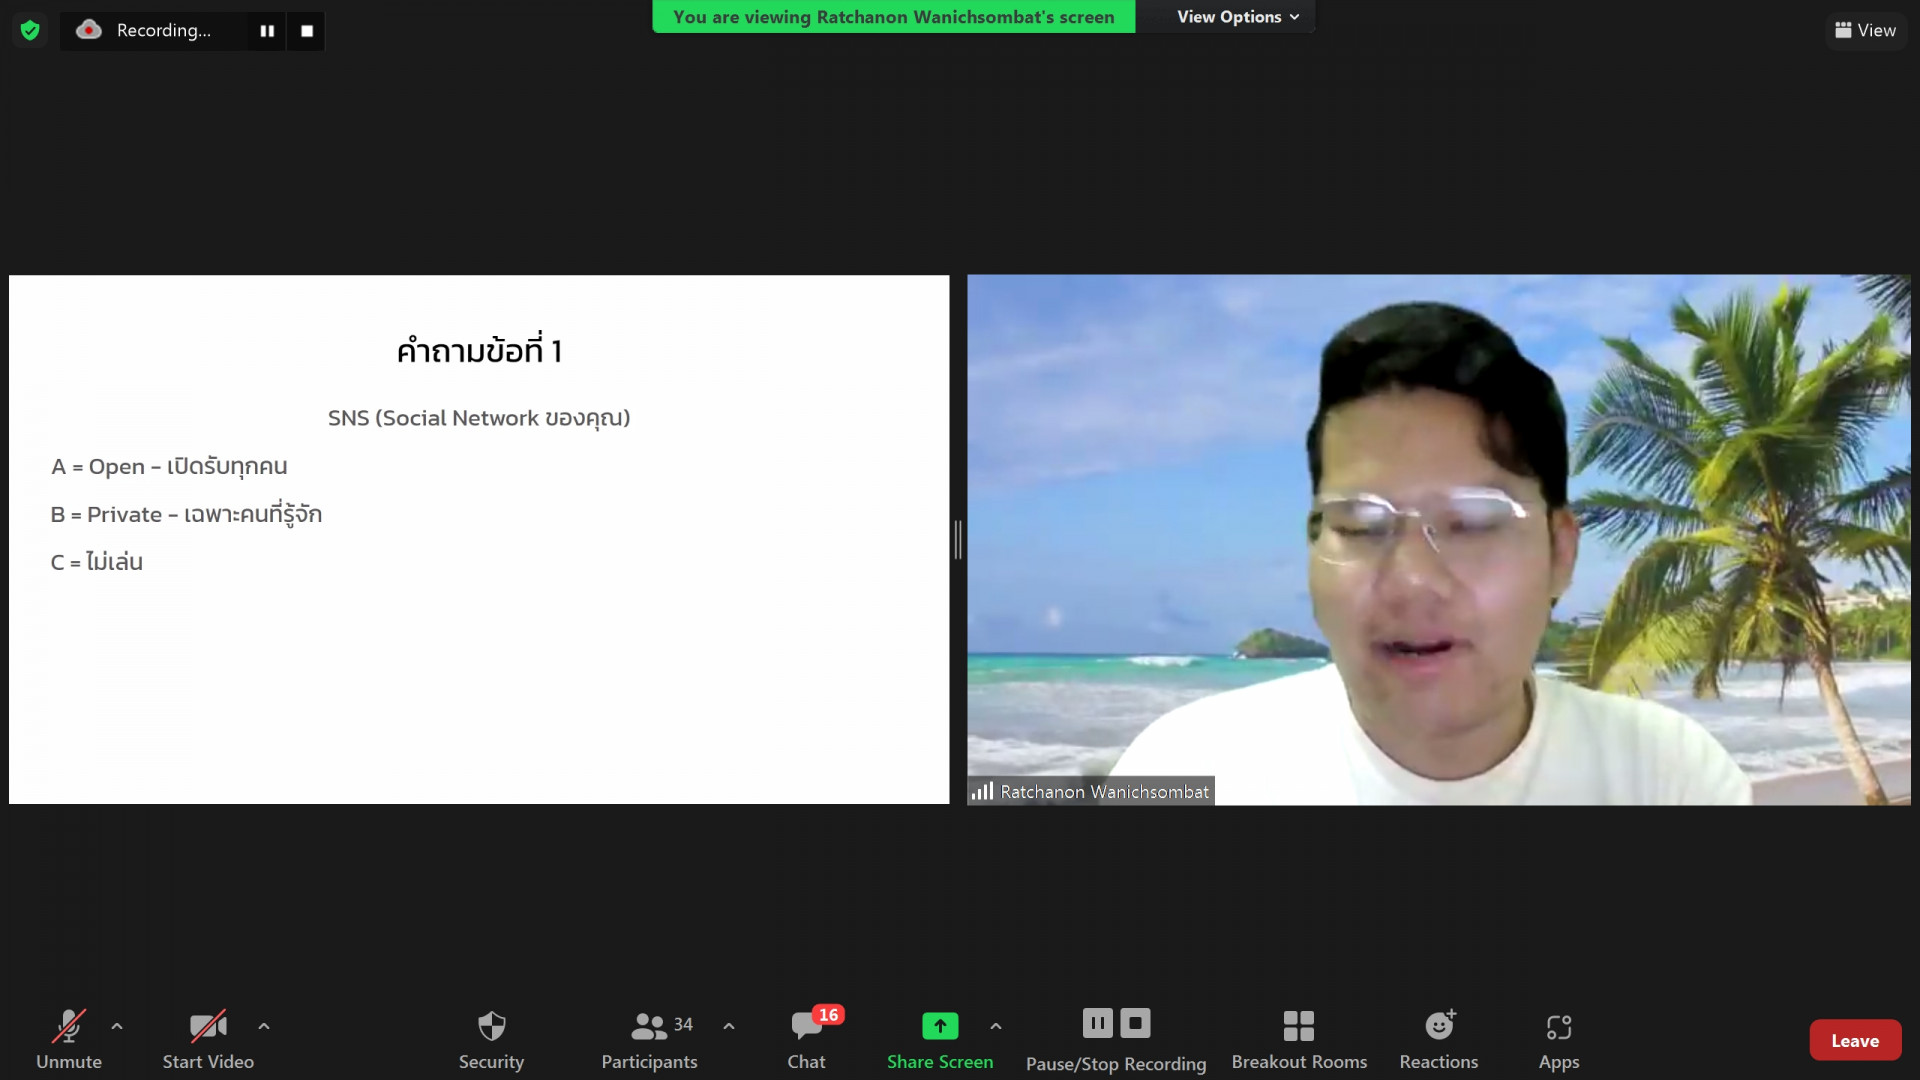This screenshot has width=1920, height=1080.
Task: Click the Share Screen button
Action: pos(939,1040)
